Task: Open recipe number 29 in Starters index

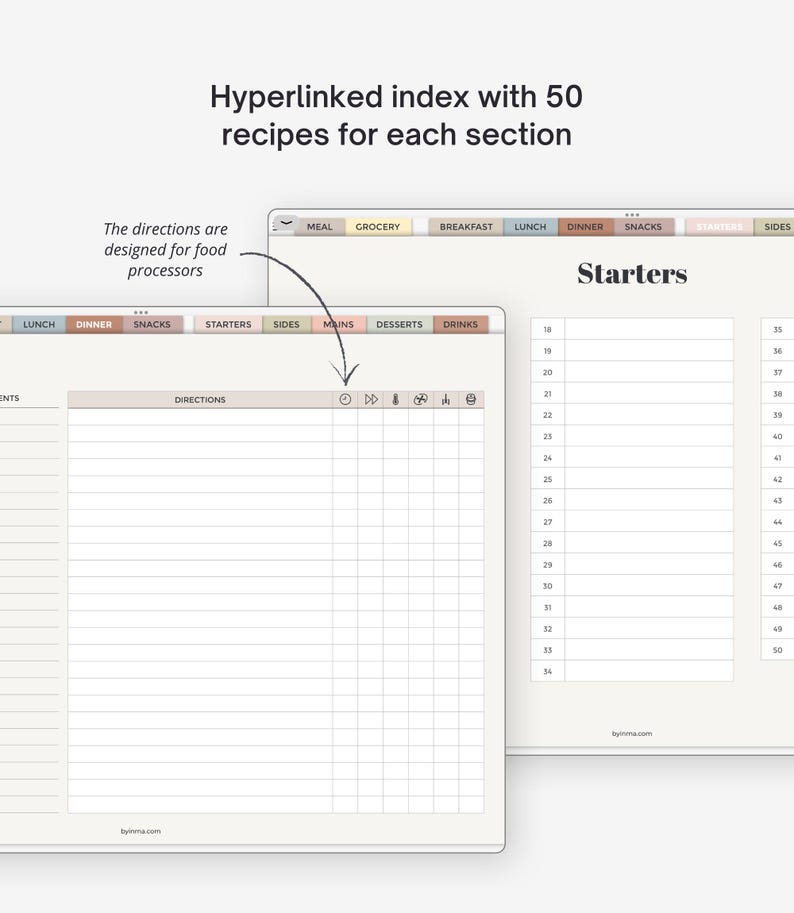Action: 547,565
